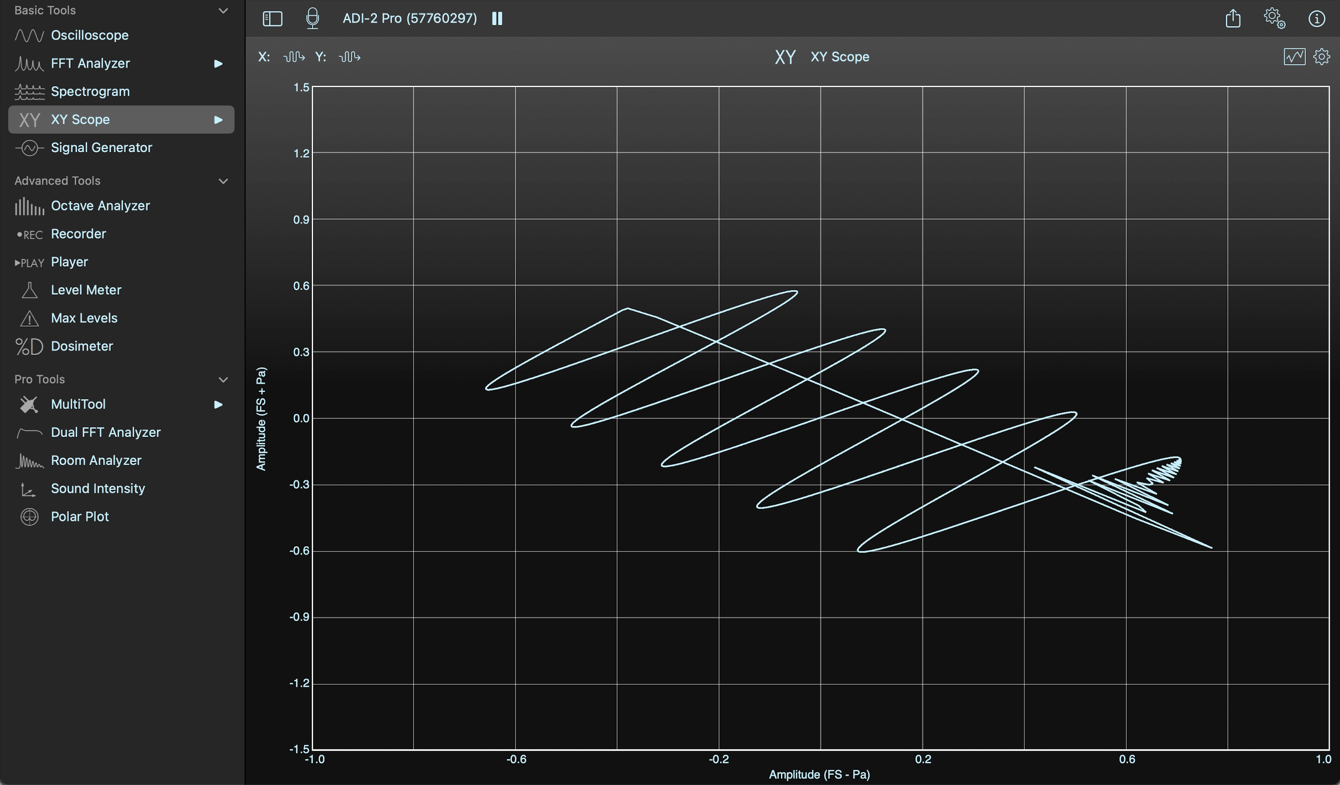The image size is (1340, 785).
Task: Click the Max Levels warning icon
Action: click(29, 318)
